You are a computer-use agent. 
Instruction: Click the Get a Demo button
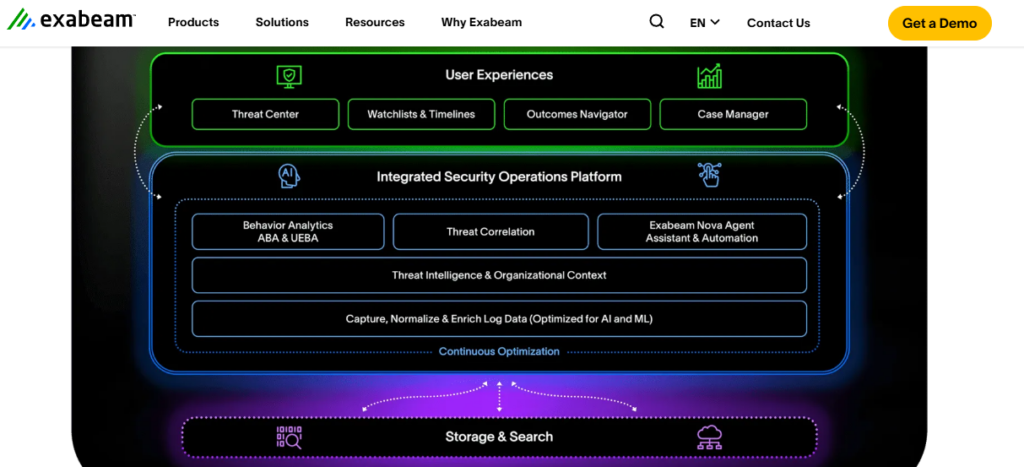[940, 23]
